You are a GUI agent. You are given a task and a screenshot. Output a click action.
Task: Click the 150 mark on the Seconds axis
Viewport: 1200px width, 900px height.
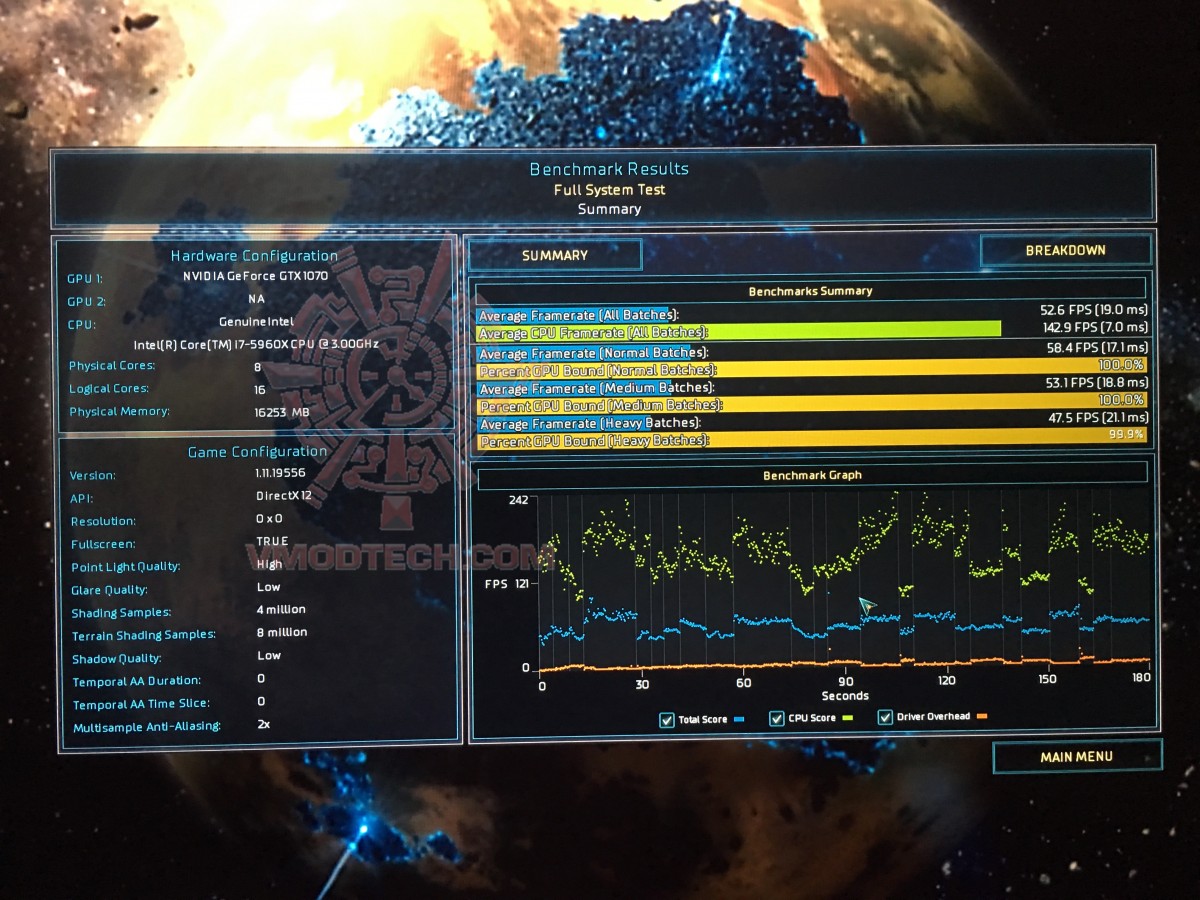(1047, 679)
